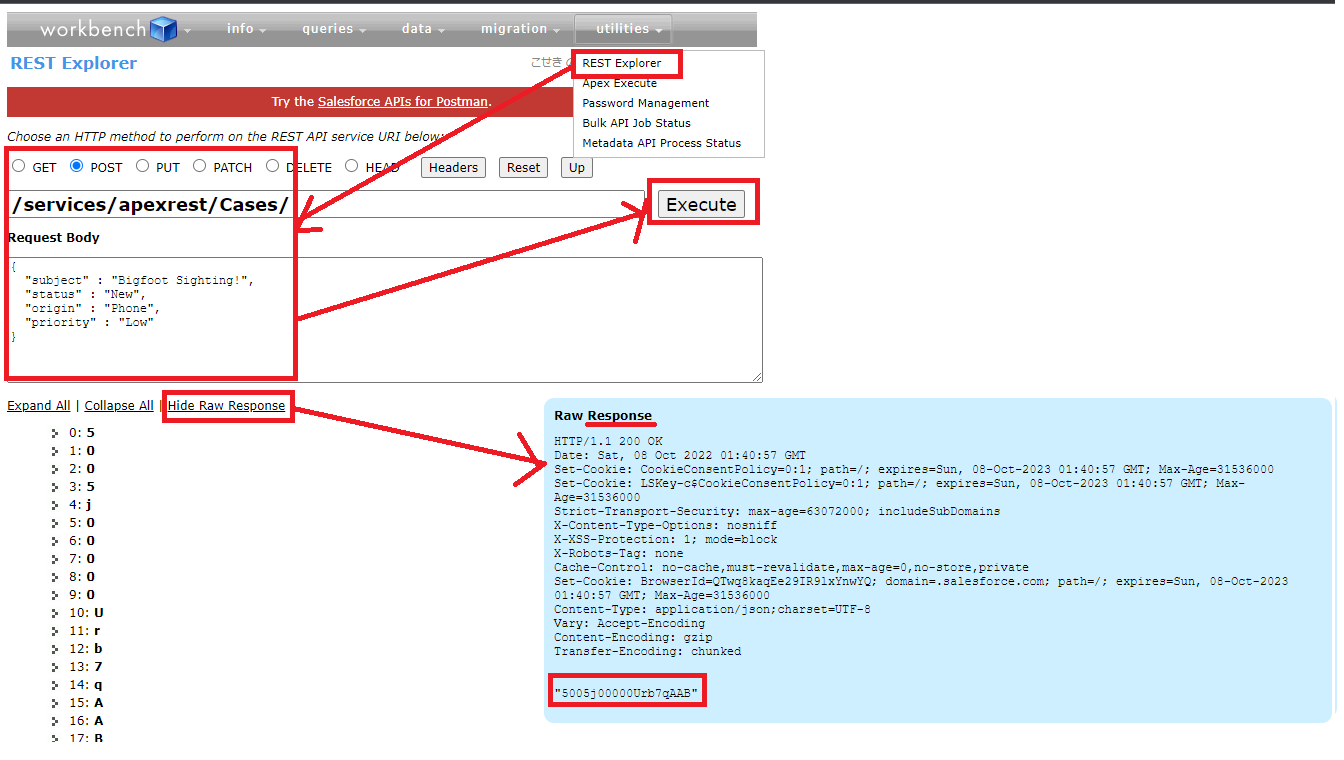
Task: Open Password Management utility
Action: [x=646, y=102]
